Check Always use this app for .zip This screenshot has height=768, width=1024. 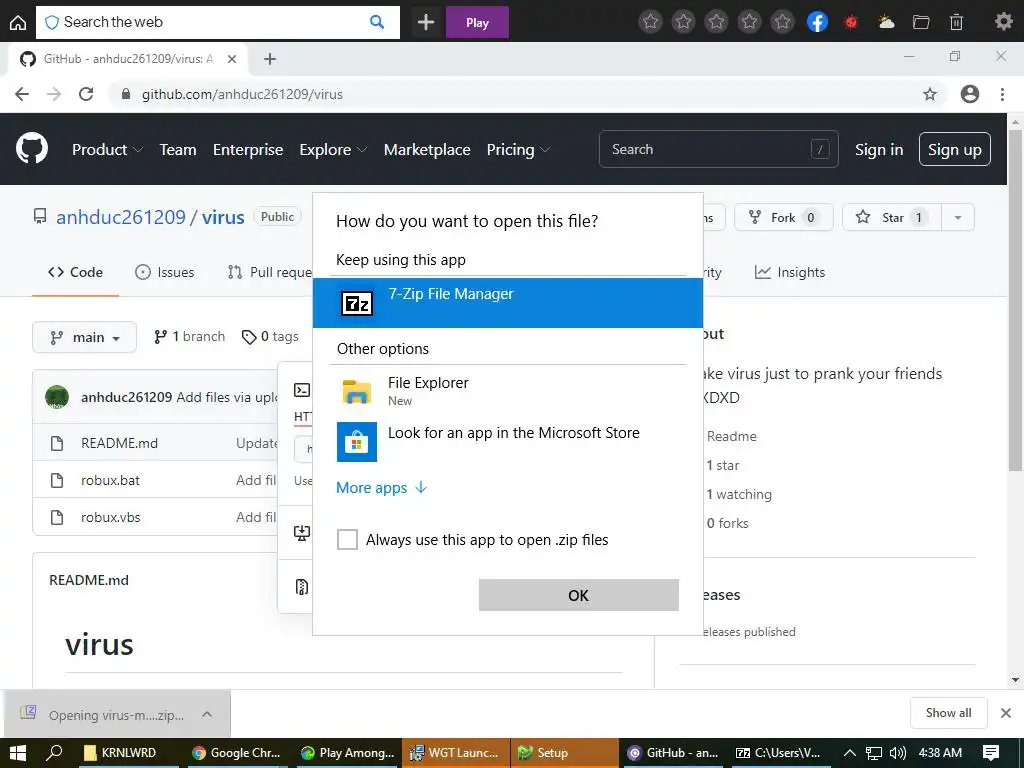(347, 539)
